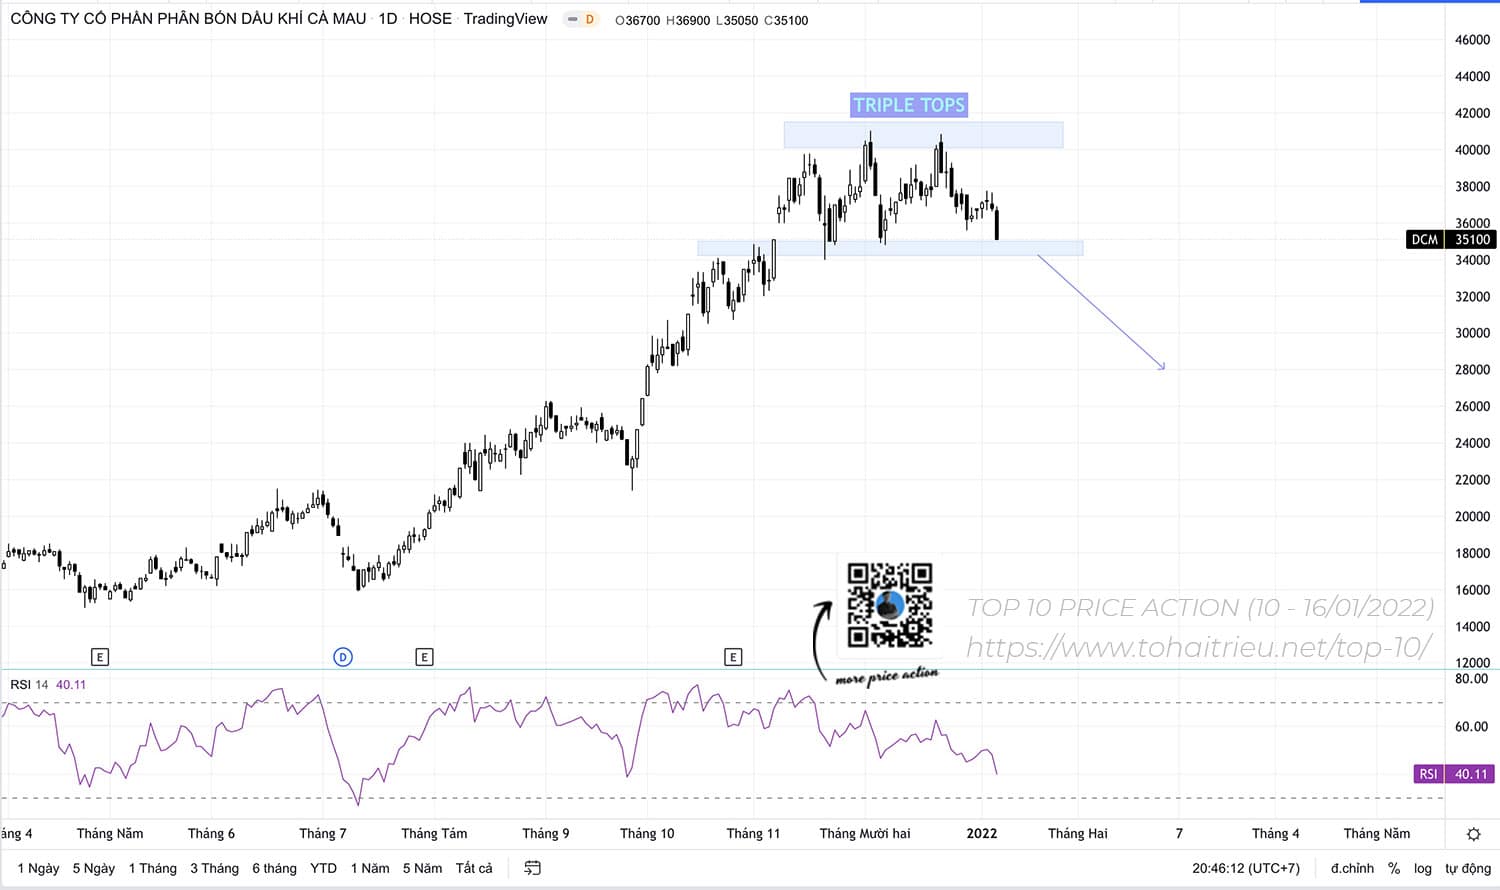Screen dimensions: 1500x890
Task: Click the Tất cả range button
Action: pos(474,868)
